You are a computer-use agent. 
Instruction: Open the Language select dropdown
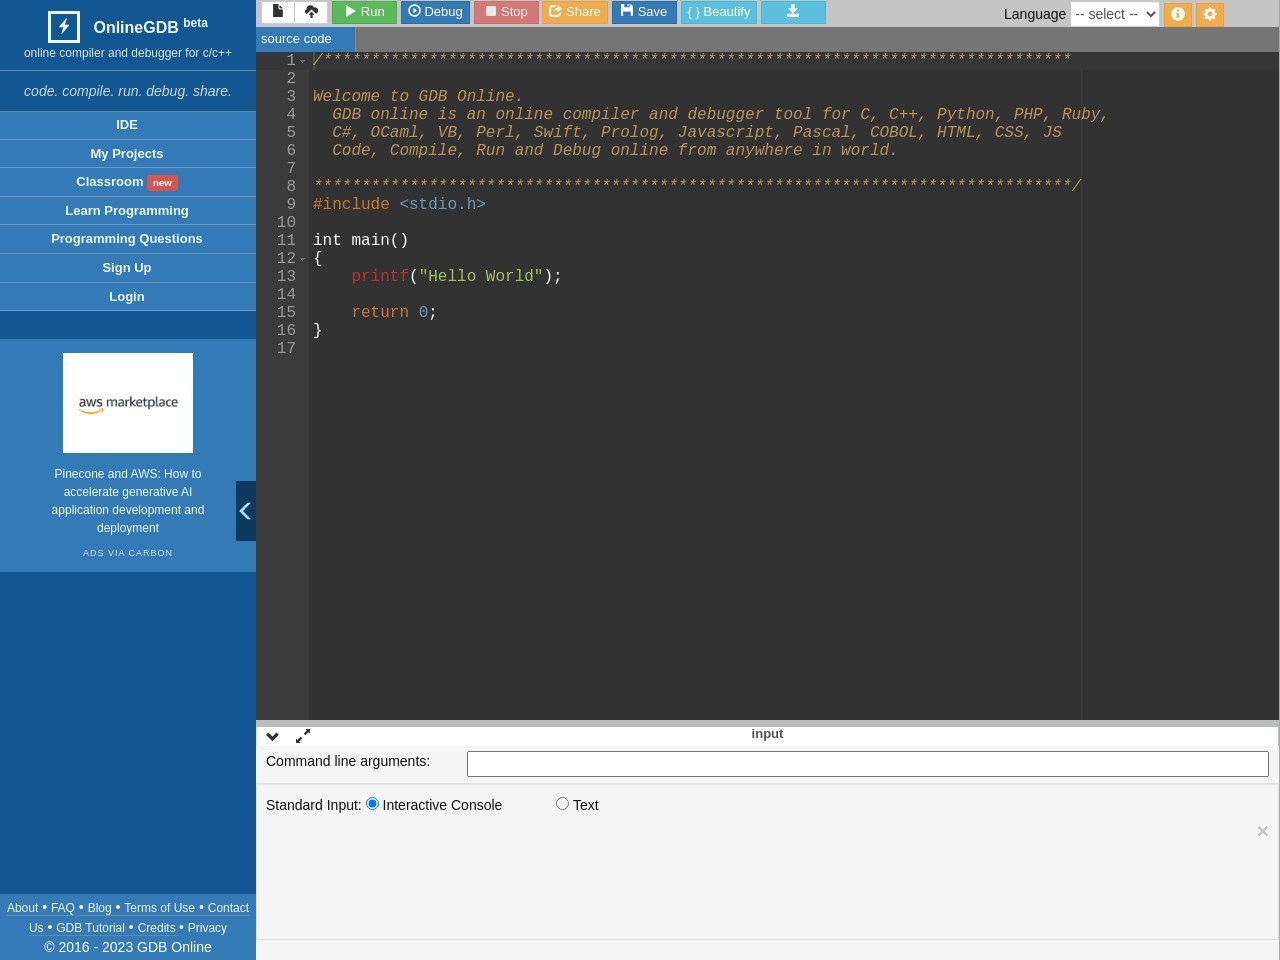coord(1114,14)
